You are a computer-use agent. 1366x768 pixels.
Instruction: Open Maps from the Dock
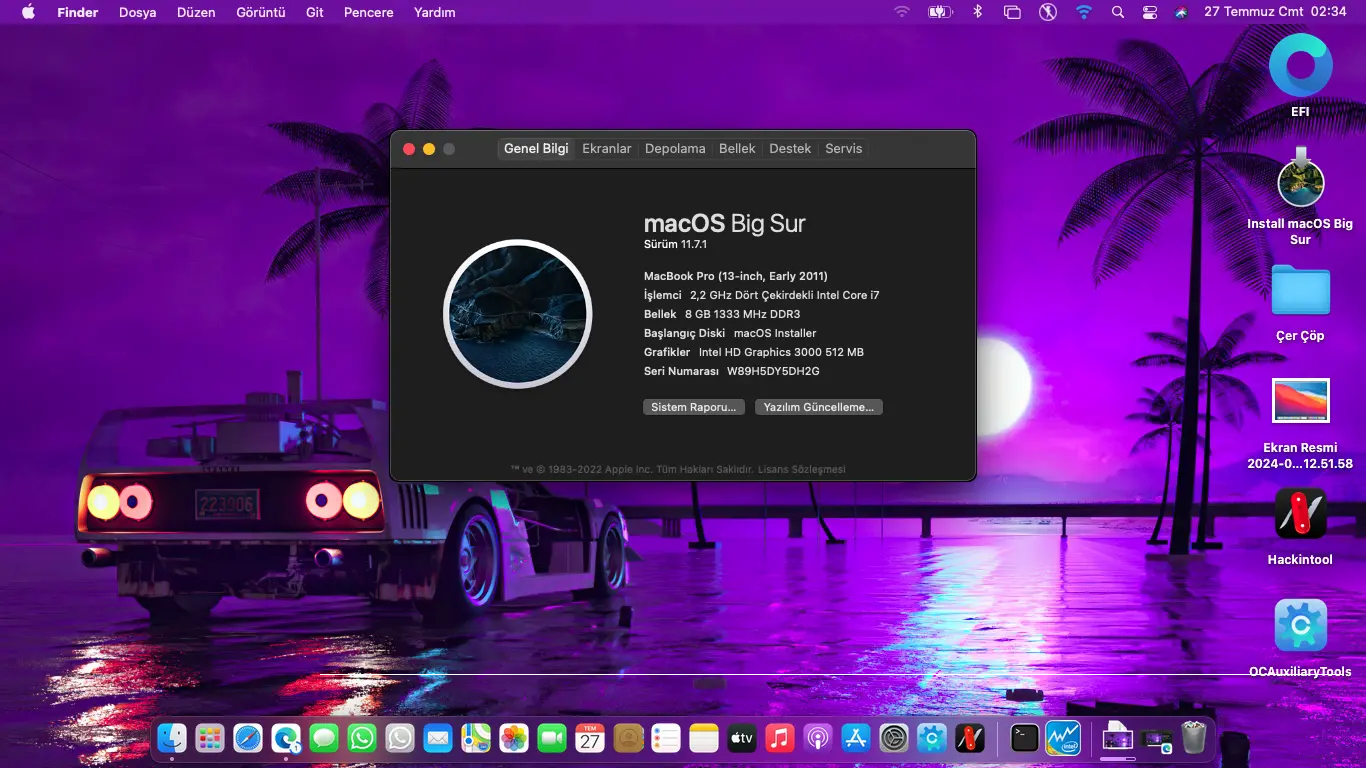tap(476, 738)
